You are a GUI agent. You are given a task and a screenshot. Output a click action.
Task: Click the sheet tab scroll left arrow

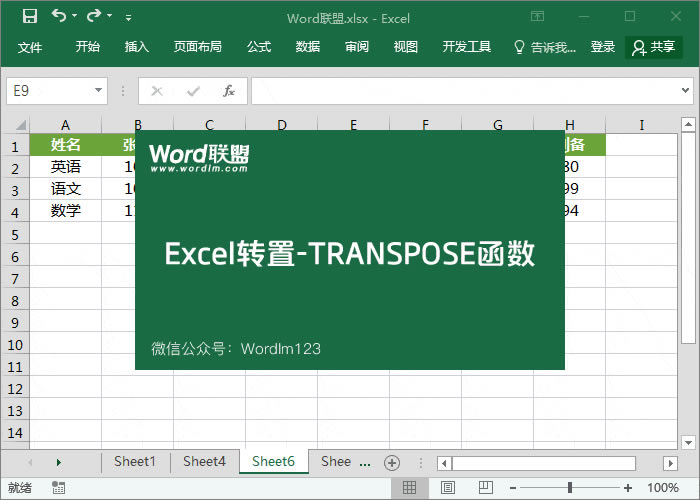[30, 462]
